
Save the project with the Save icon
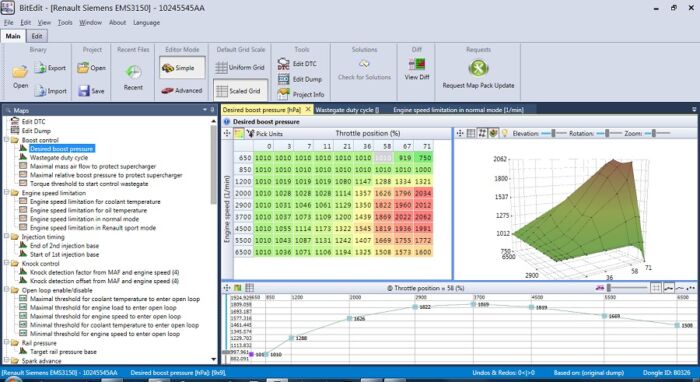click(84, 91)
